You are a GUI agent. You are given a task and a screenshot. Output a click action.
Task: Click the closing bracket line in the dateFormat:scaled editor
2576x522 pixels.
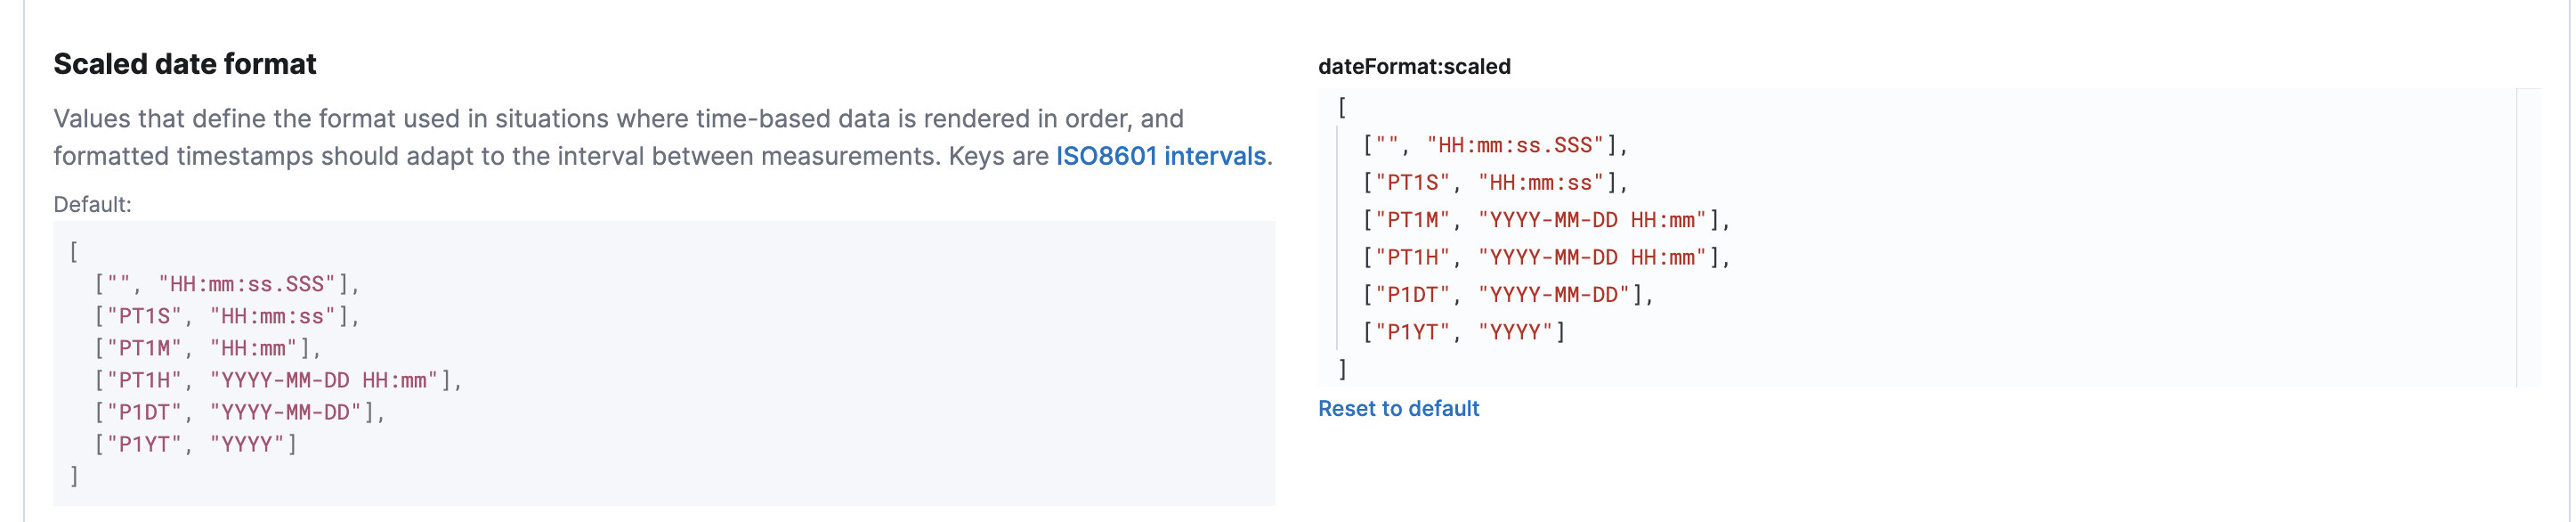click(x=1342, y=370)
